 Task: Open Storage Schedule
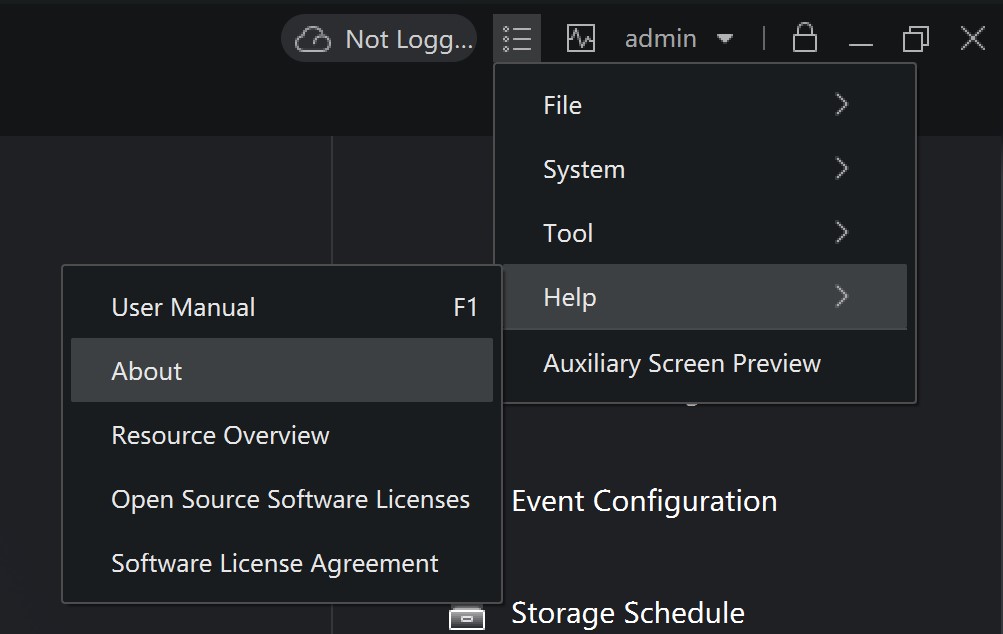628,613
